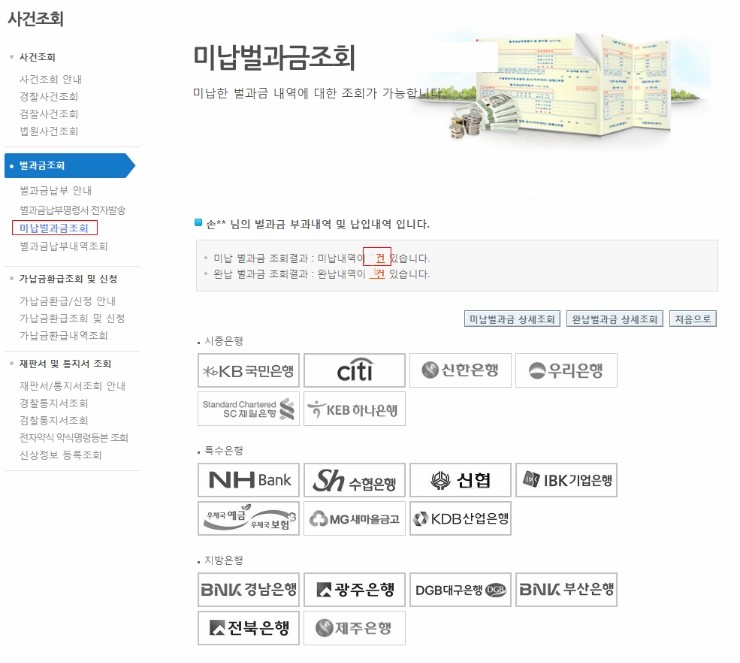
Task: Open the 우체국 예금 보험 logo
Action: point(248,519)
